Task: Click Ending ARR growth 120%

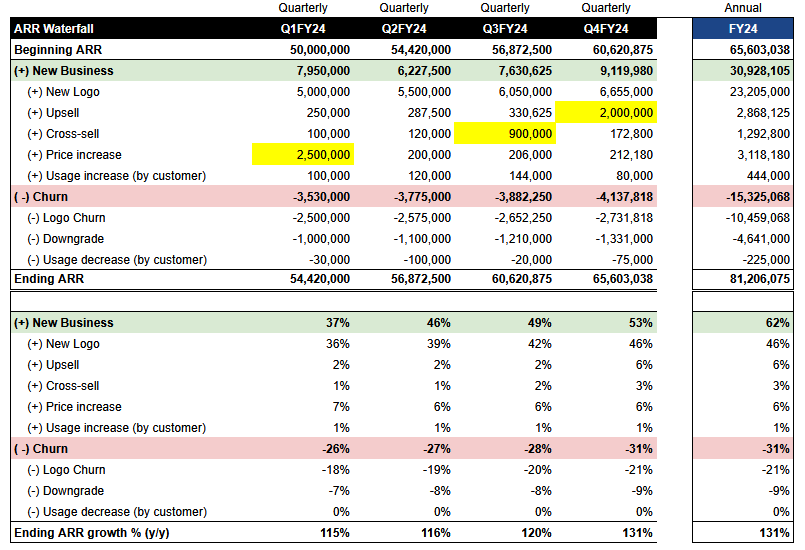Action: 536,533
